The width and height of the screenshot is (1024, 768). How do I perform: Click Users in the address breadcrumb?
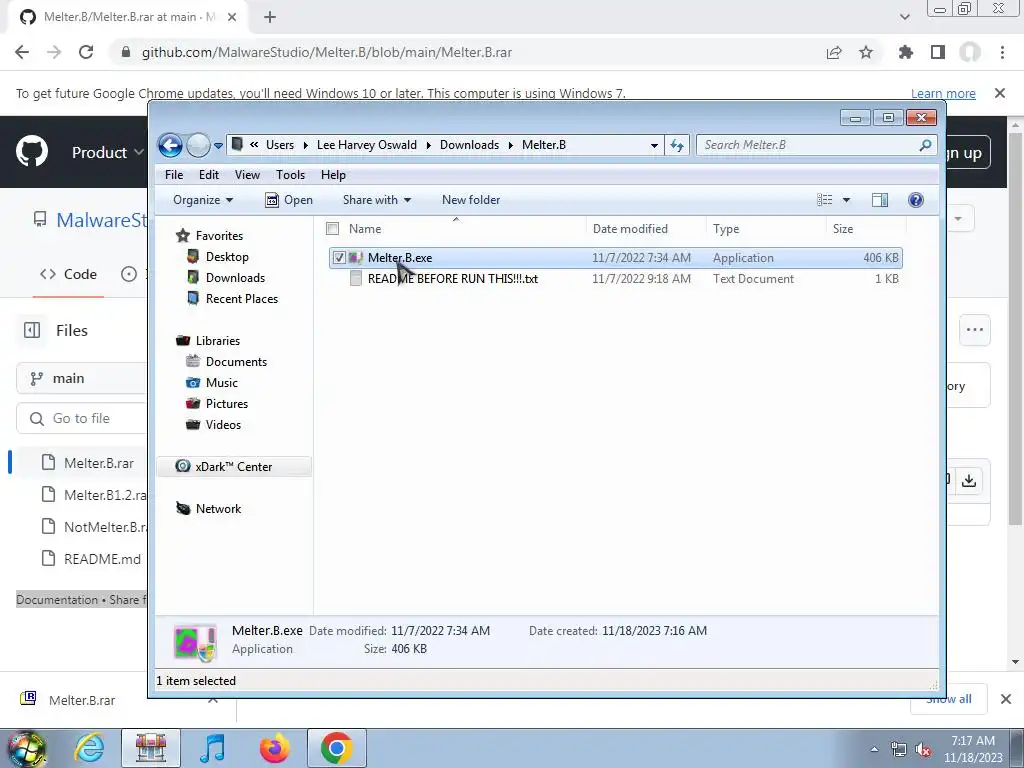[280, 145]
